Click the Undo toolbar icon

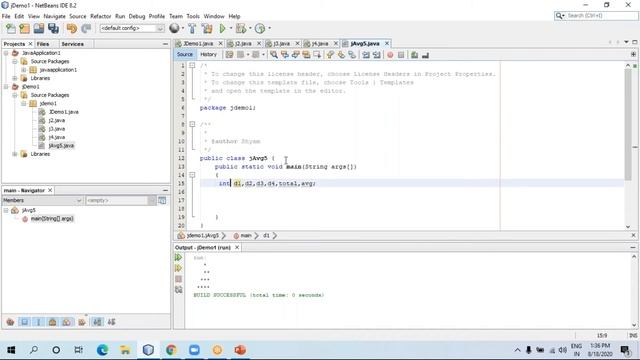point(72,29)
